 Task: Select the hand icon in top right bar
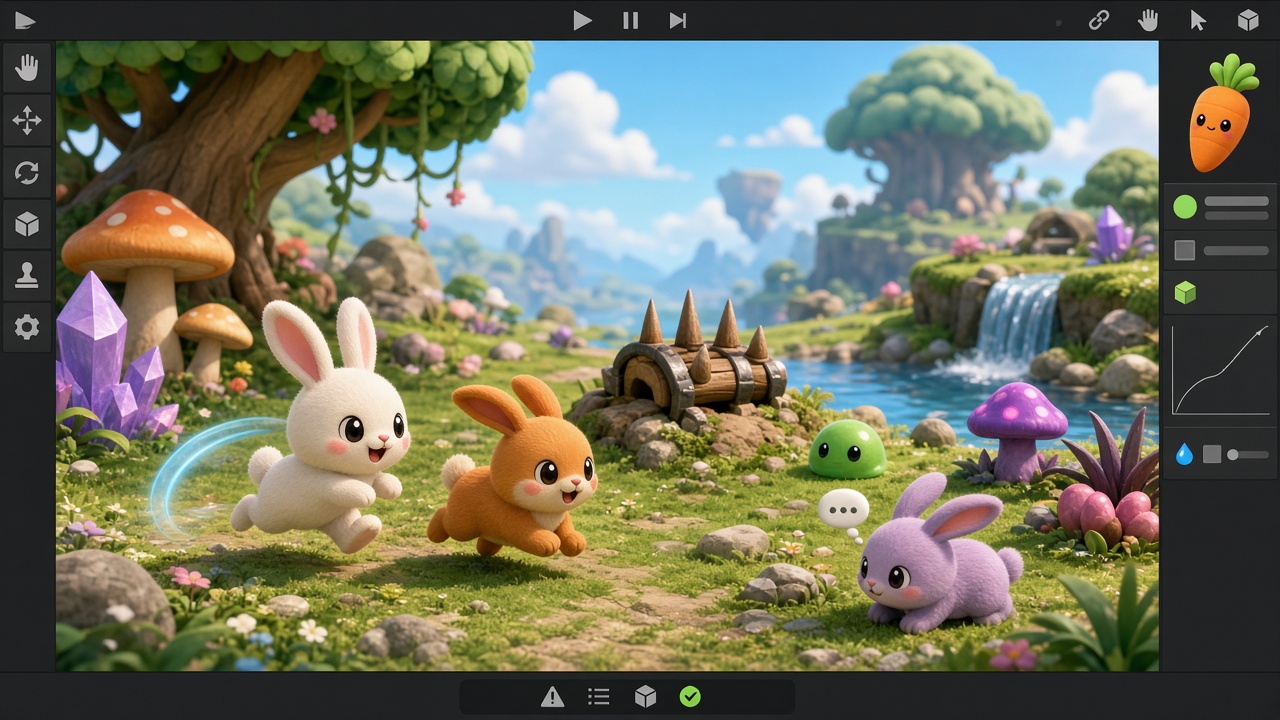[x=1148, y=20]
